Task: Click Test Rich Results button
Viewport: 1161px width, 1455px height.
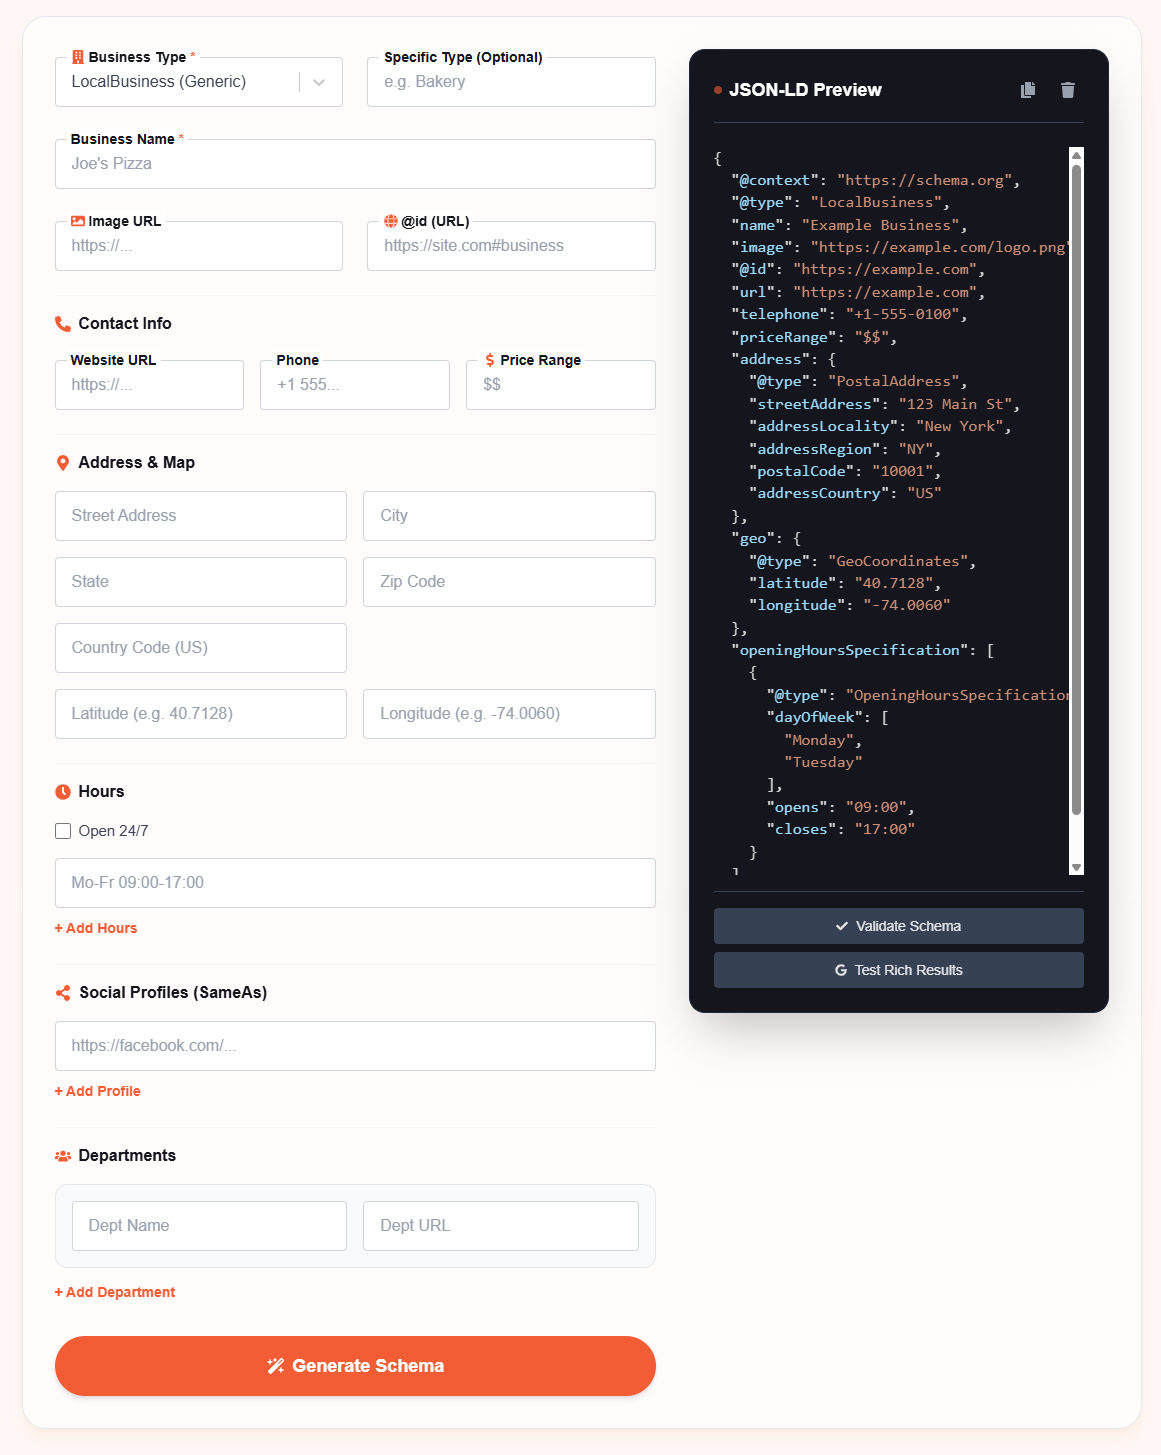Action: point(898,970)
